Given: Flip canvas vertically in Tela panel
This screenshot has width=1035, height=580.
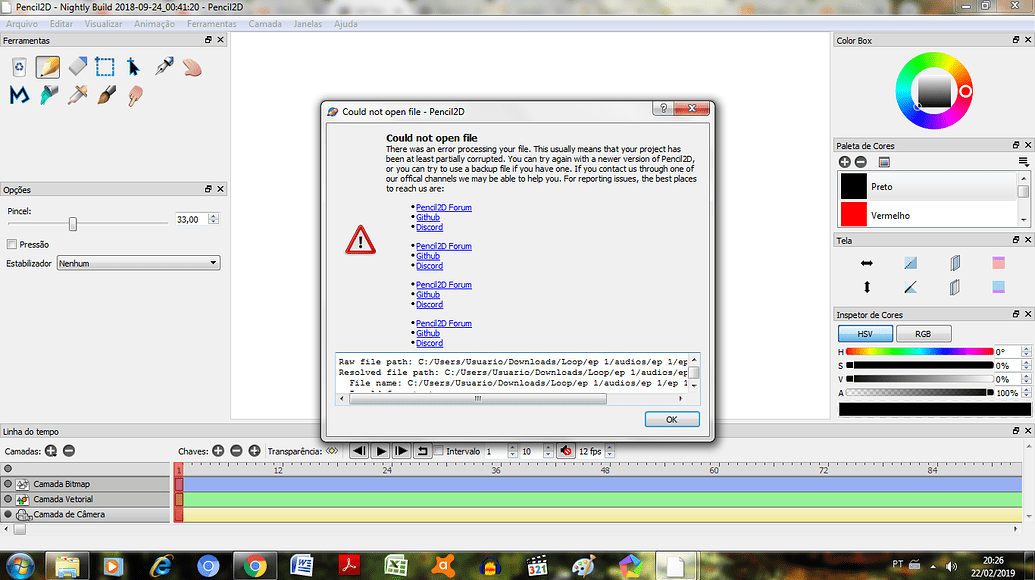Looking at the screenshot, I should 867,287.
